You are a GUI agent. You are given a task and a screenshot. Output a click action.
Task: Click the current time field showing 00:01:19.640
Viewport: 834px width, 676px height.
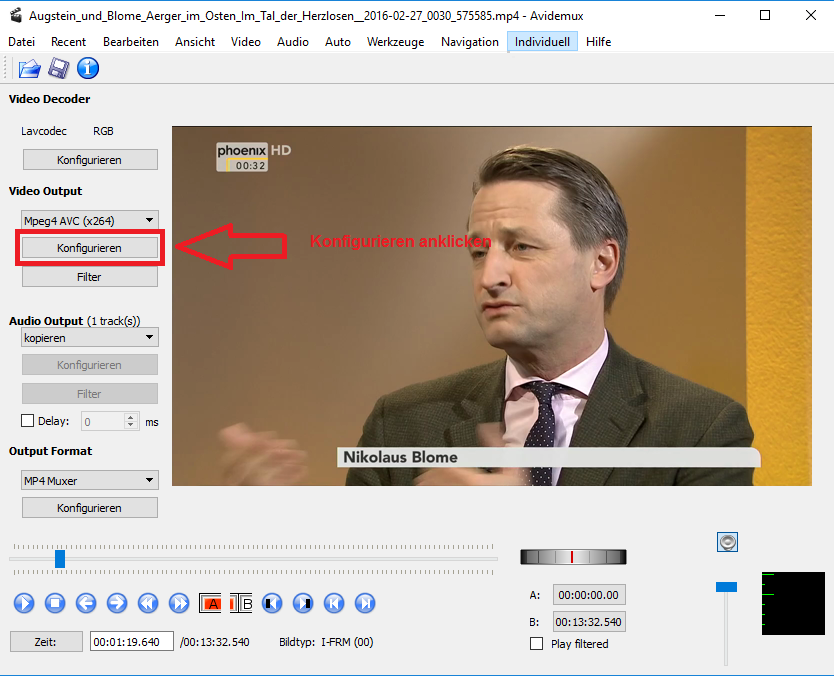coord(131,642)
